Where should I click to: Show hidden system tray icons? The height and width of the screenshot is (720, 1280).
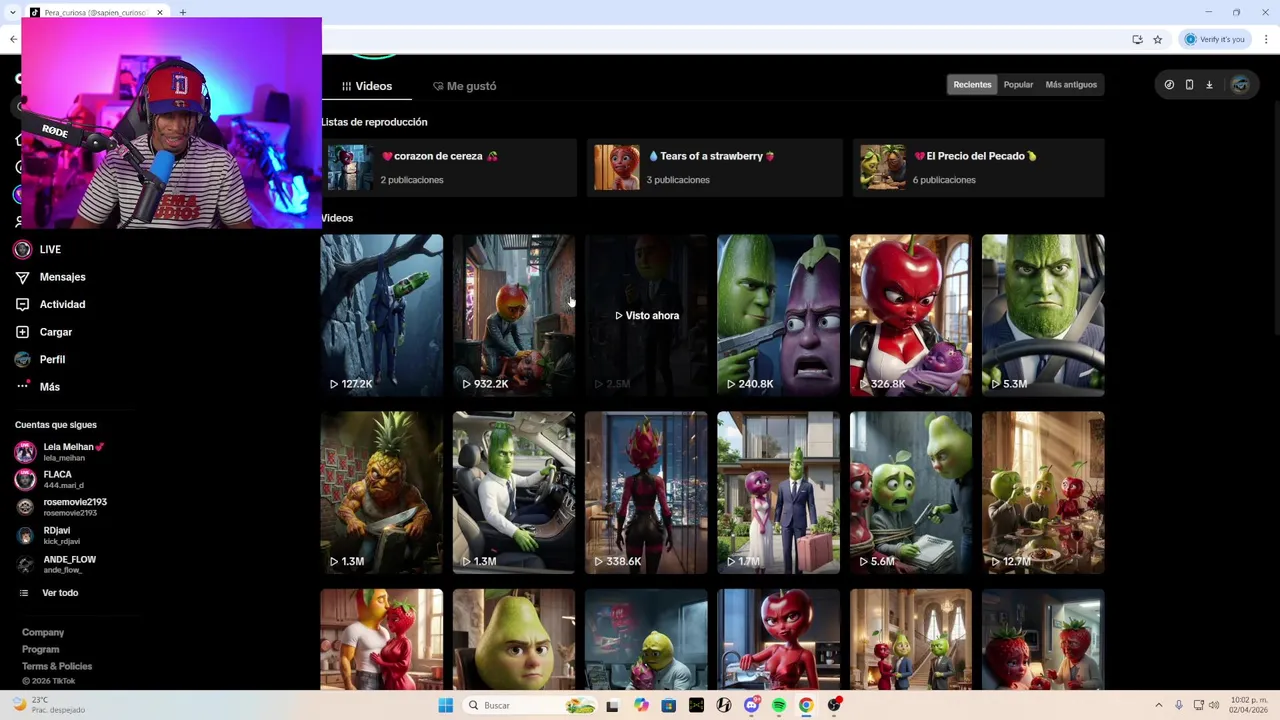coord(1159,705)
